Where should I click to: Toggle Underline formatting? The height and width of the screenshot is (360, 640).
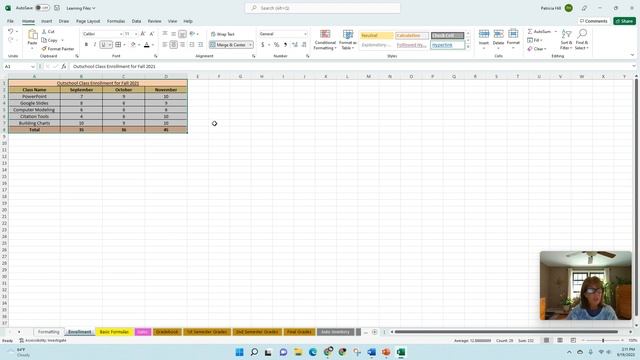pos(103,44)
